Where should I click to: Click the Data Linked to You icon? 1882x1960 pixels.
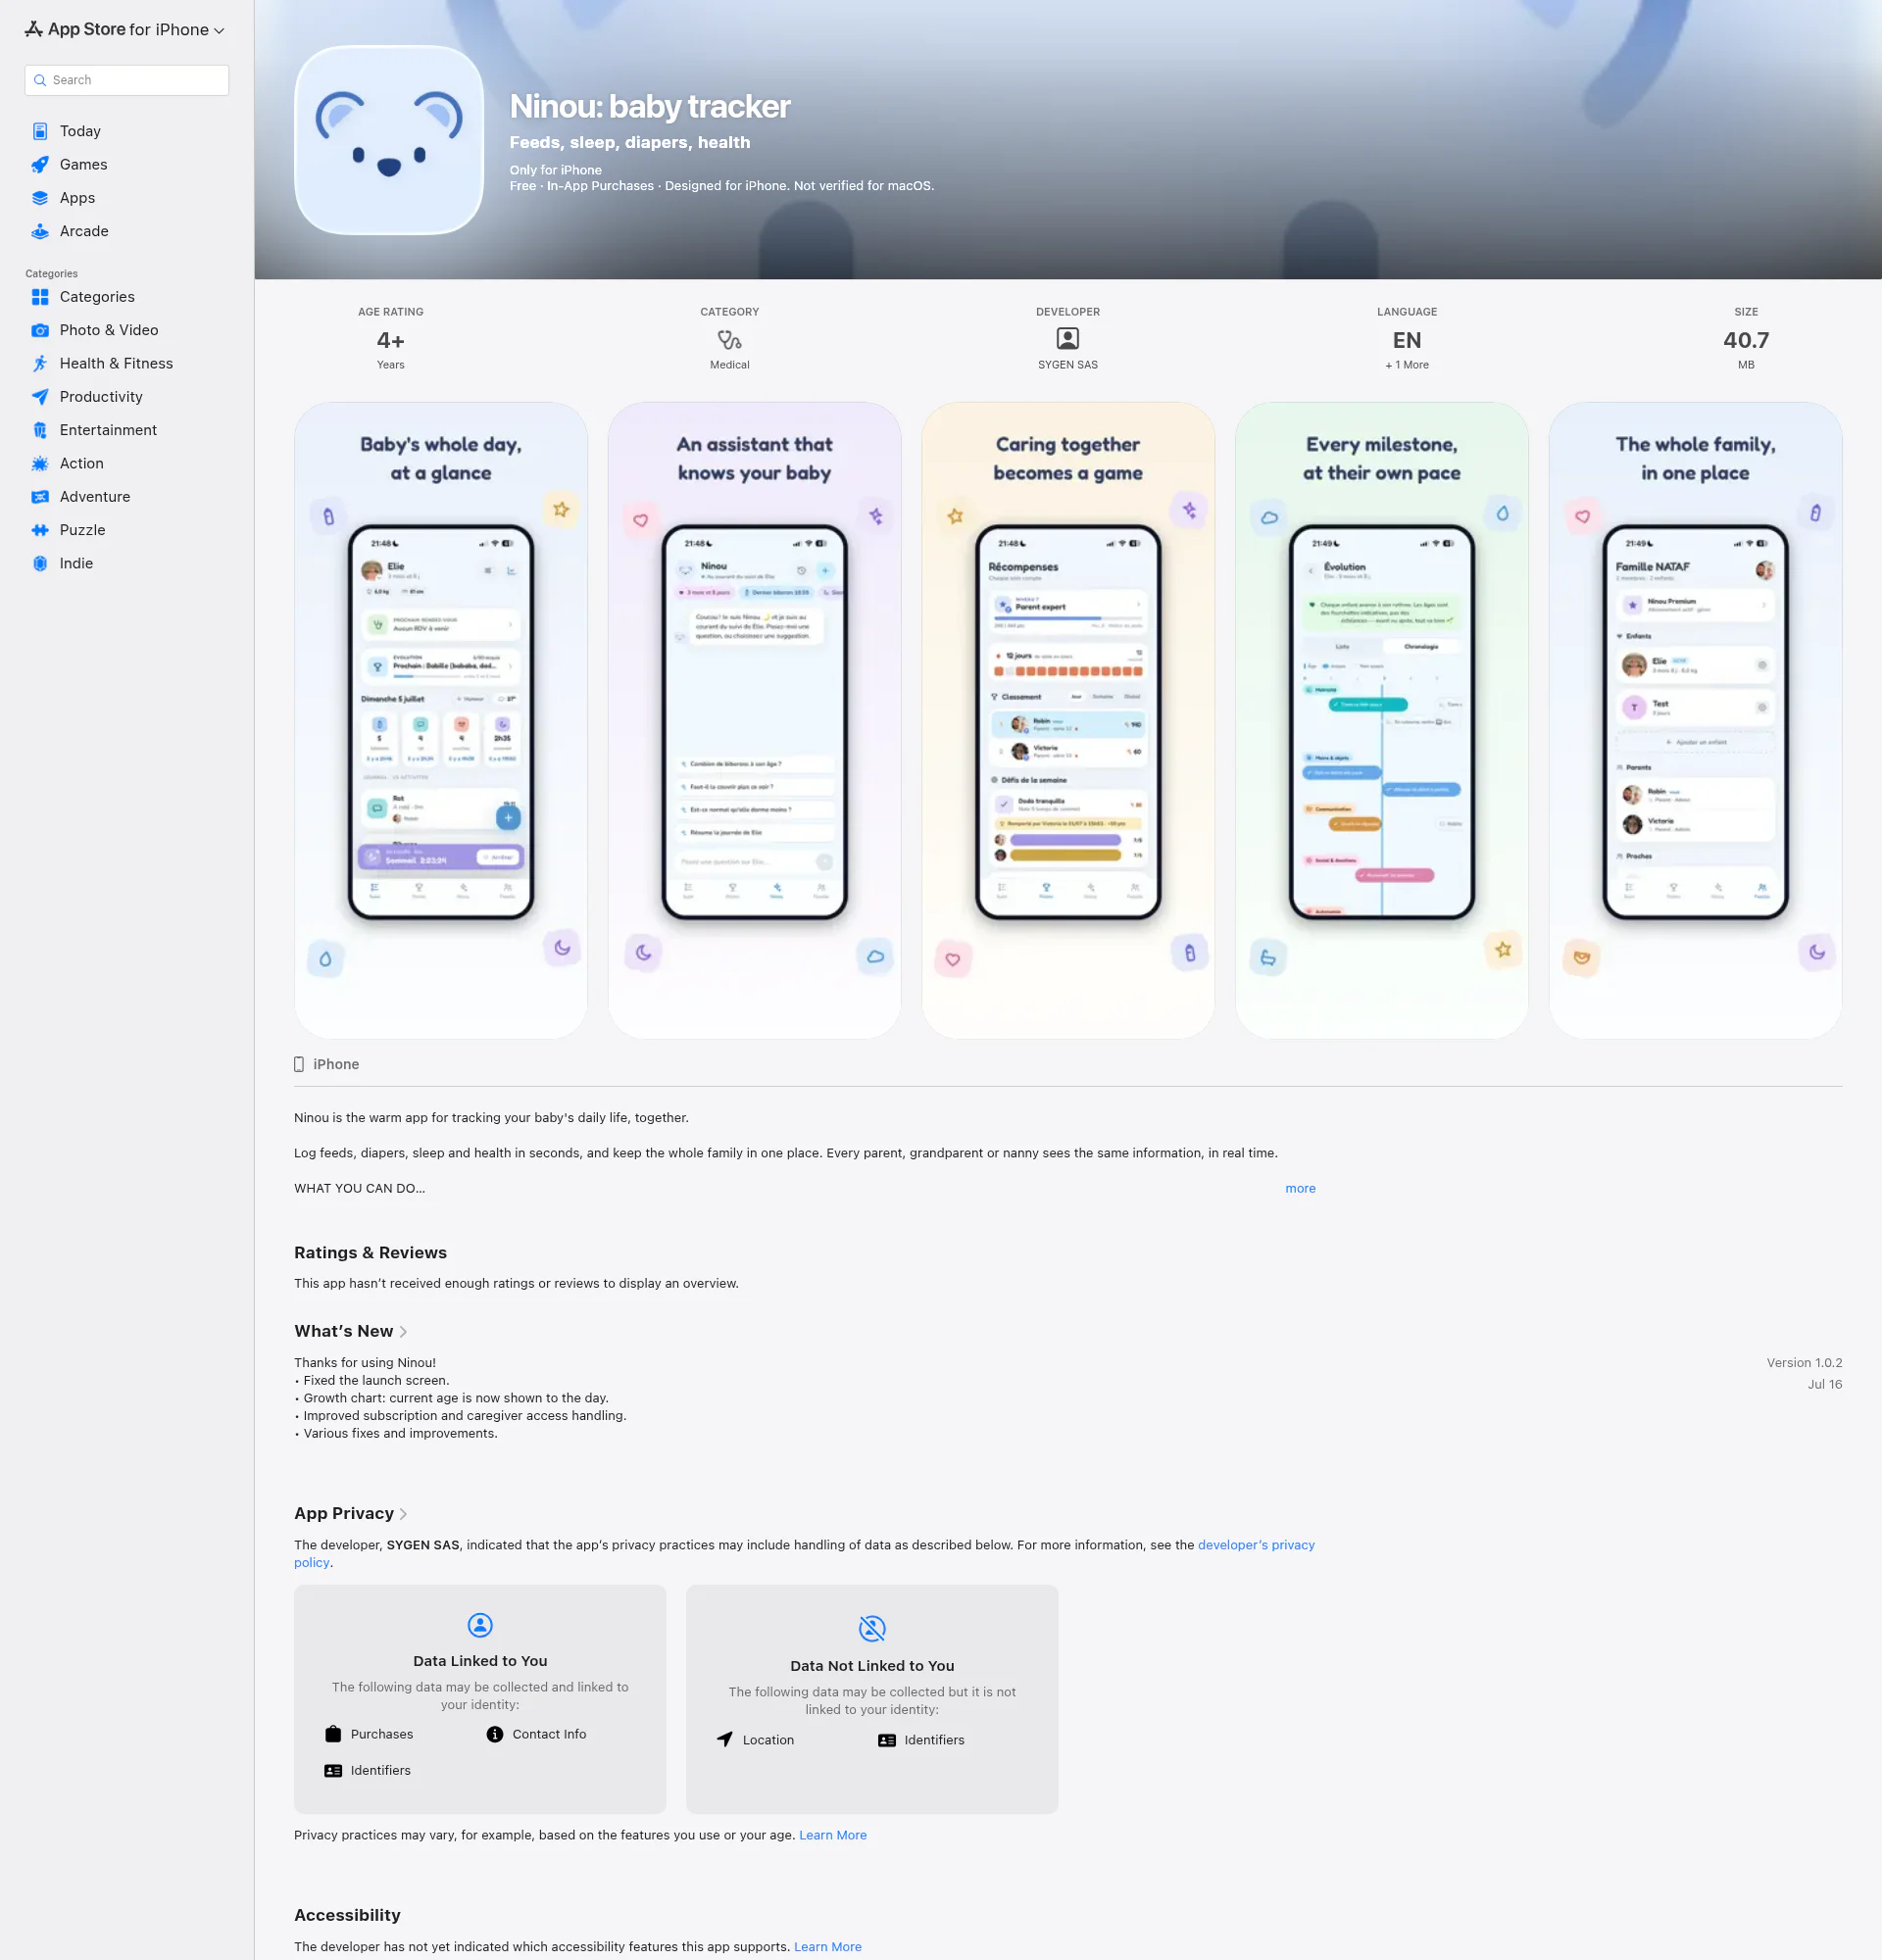pos(480,1625)
